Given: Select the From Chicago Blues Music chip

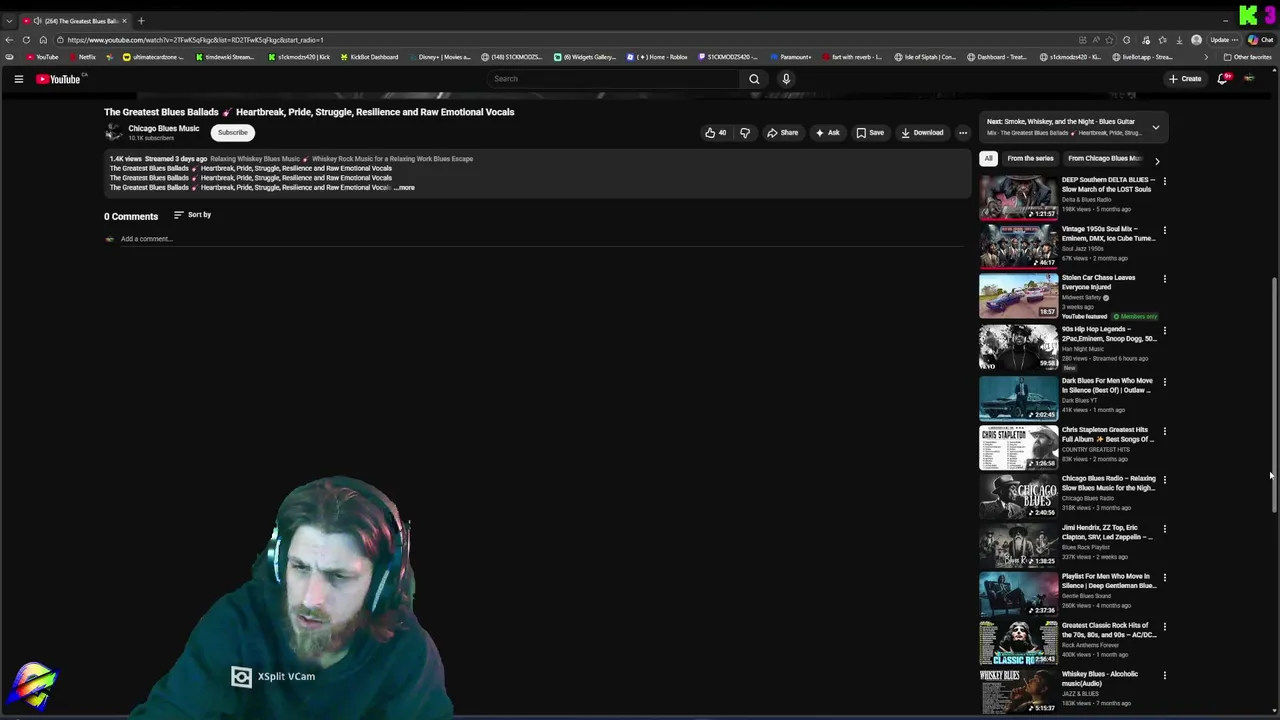Looking at the screenshot, I should [x=1104, y=158].
